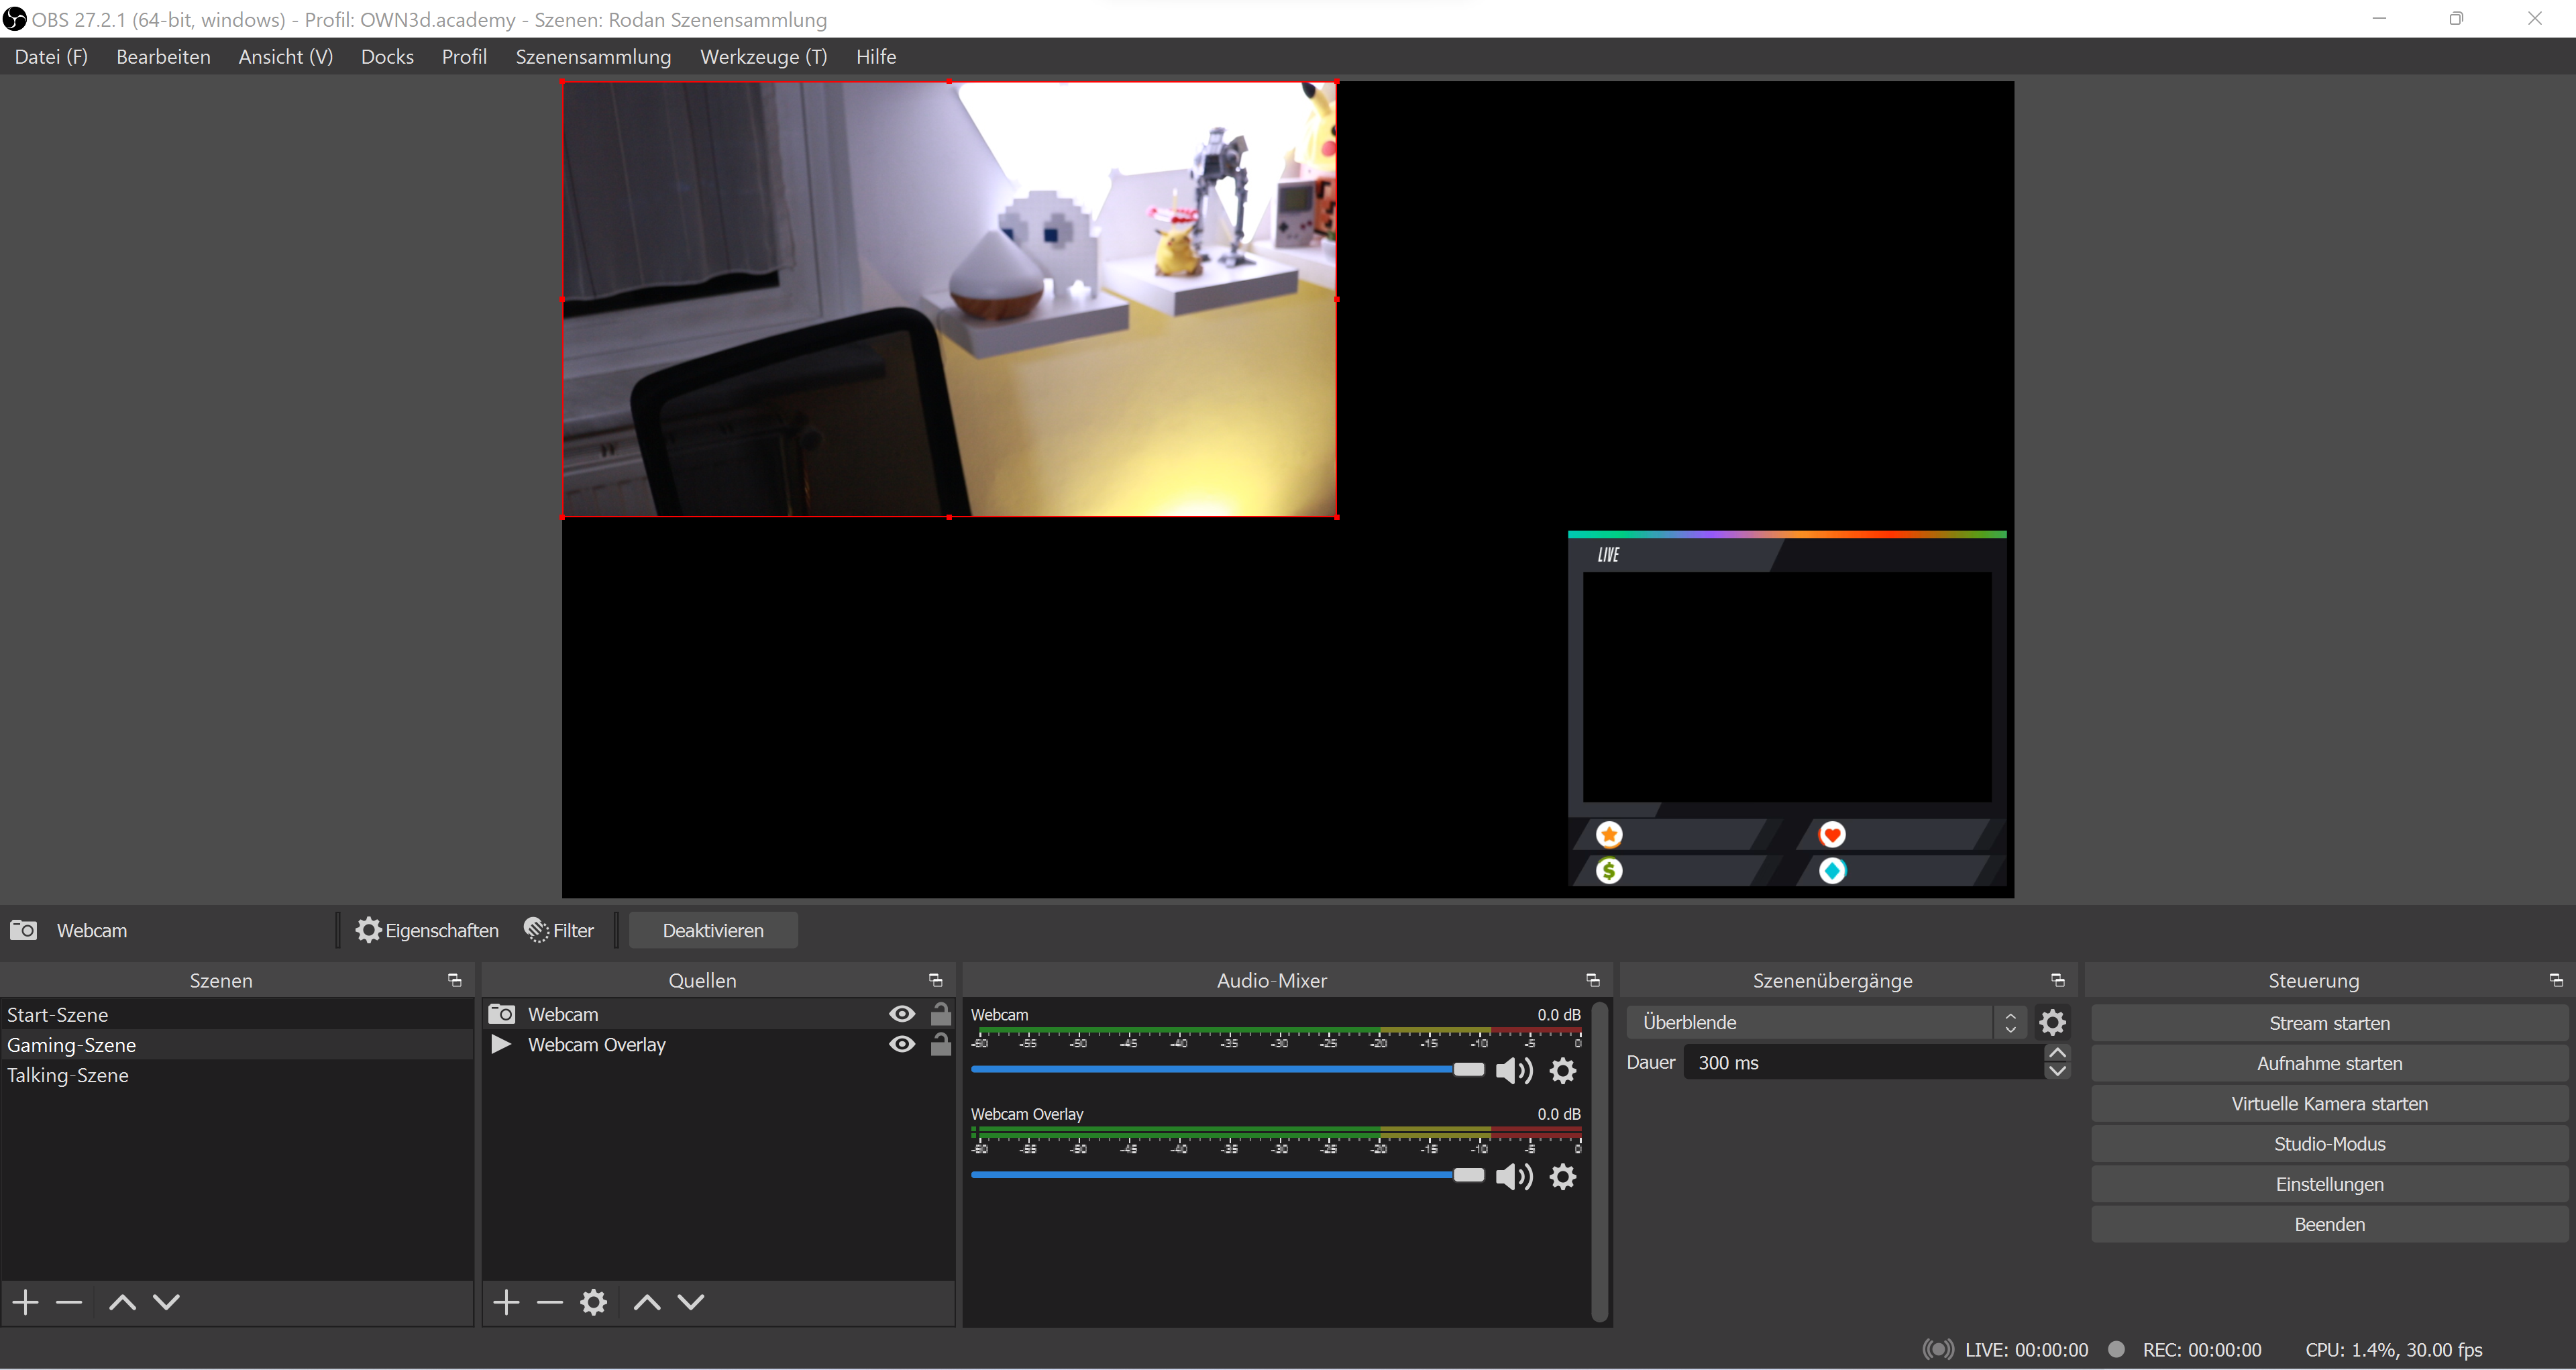
Task: Remove selected source with minus icon
Action: pyautogui.click(x=550, y=1302)
